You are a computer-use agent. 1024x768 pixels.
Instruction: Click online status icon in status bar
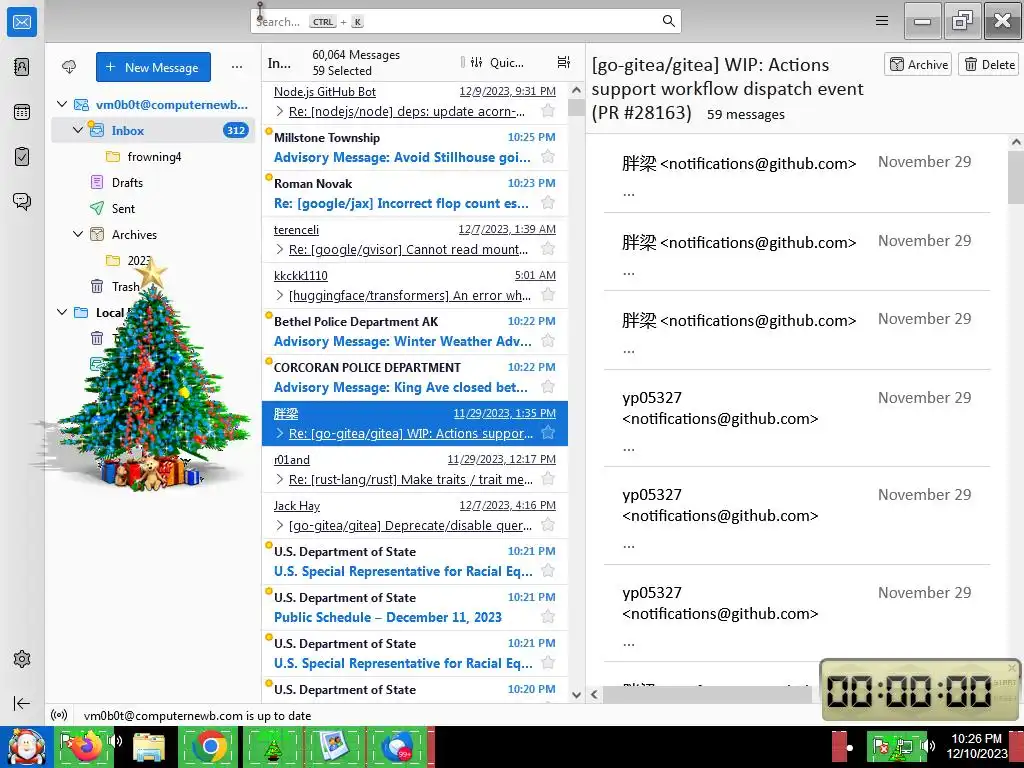(x=59, y=715)
